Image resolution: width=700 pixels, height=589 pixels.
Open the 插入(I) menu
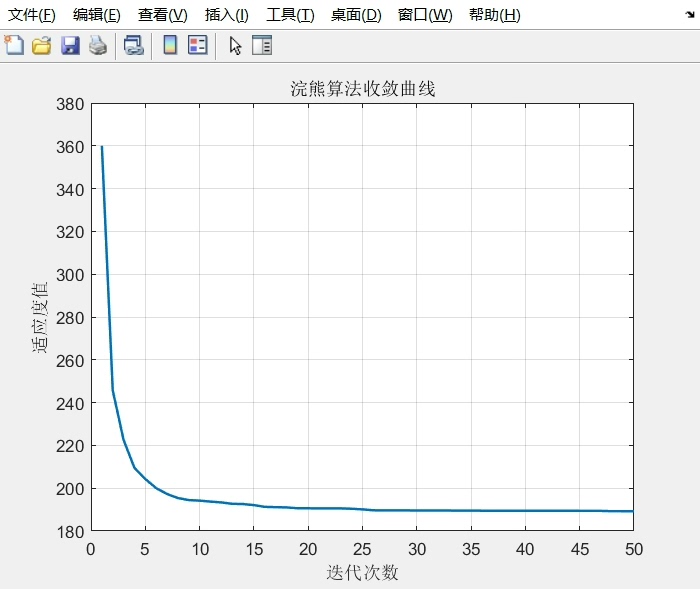227,15
